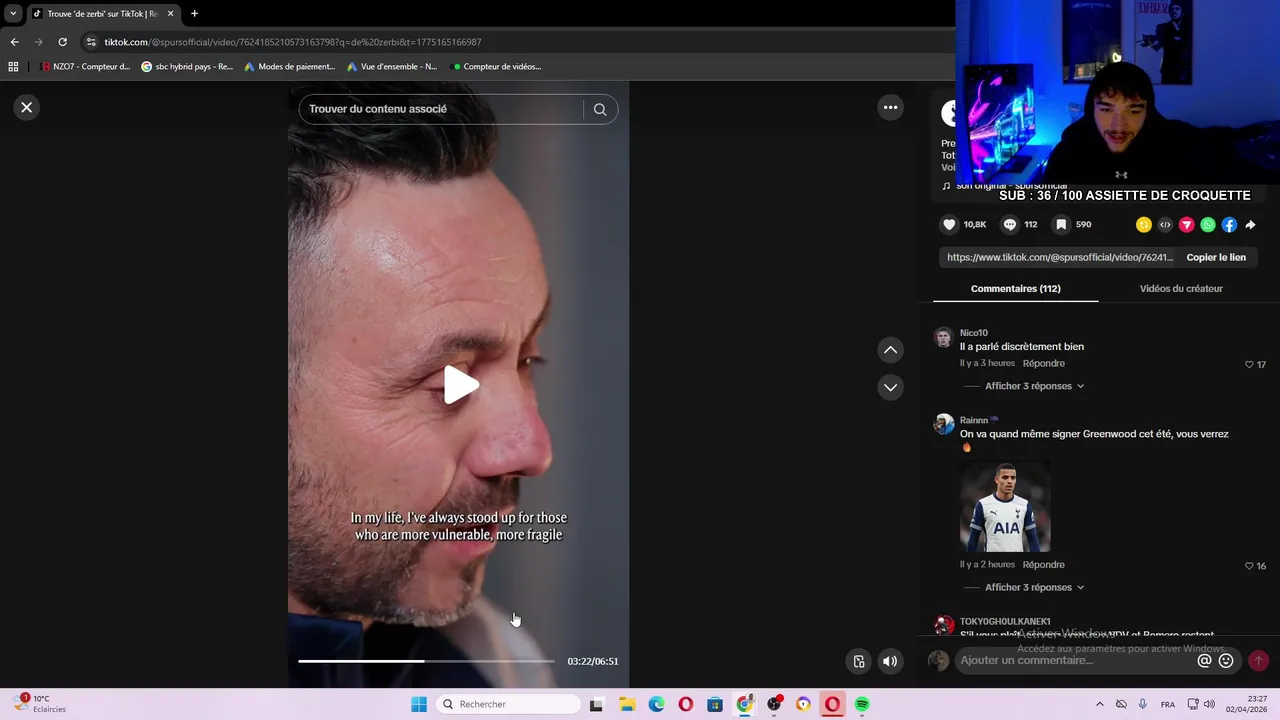
Task: Open weather widget showing 10°C
Action: pos(40,704)
